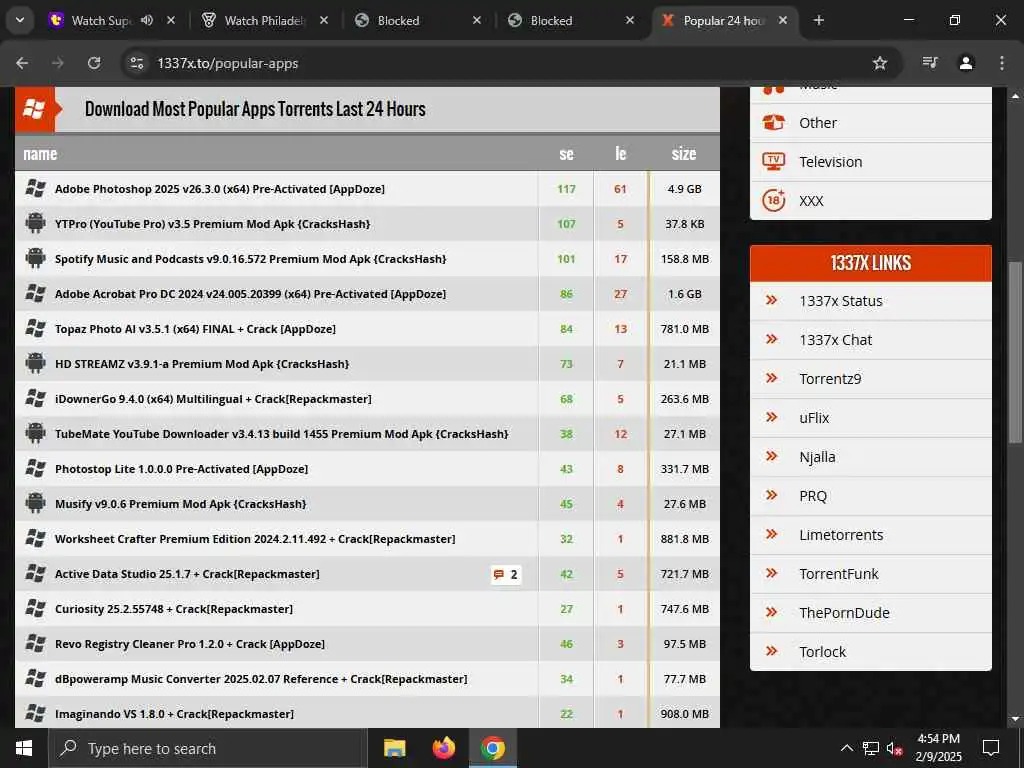Open the Torrentz9 link
Screen dimensions: 1024x768
pyautogui.click(x=830, y=379)
